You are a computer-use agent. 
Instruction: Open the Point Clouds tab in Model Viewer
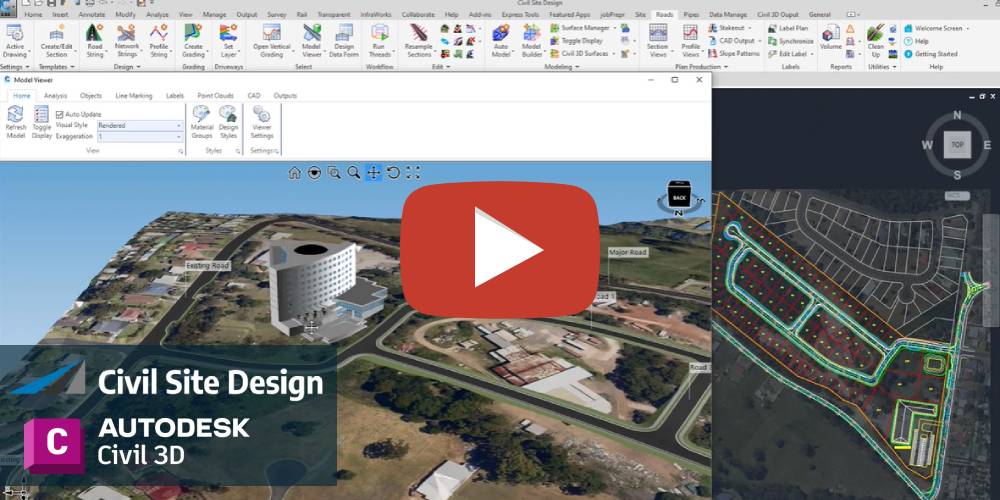(x=216, y=96)
